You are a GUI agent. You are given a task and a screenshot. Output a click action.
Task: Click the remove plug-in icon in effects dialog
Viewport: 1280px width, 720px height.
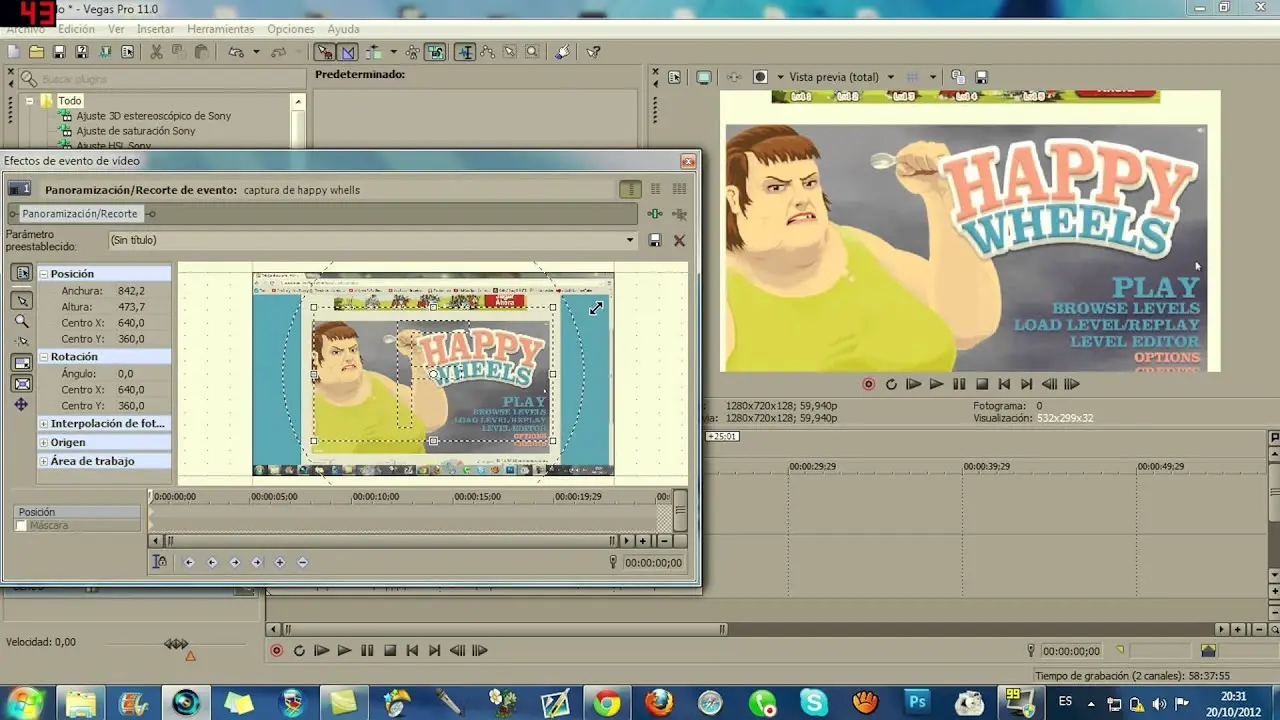tap(679, 214)
